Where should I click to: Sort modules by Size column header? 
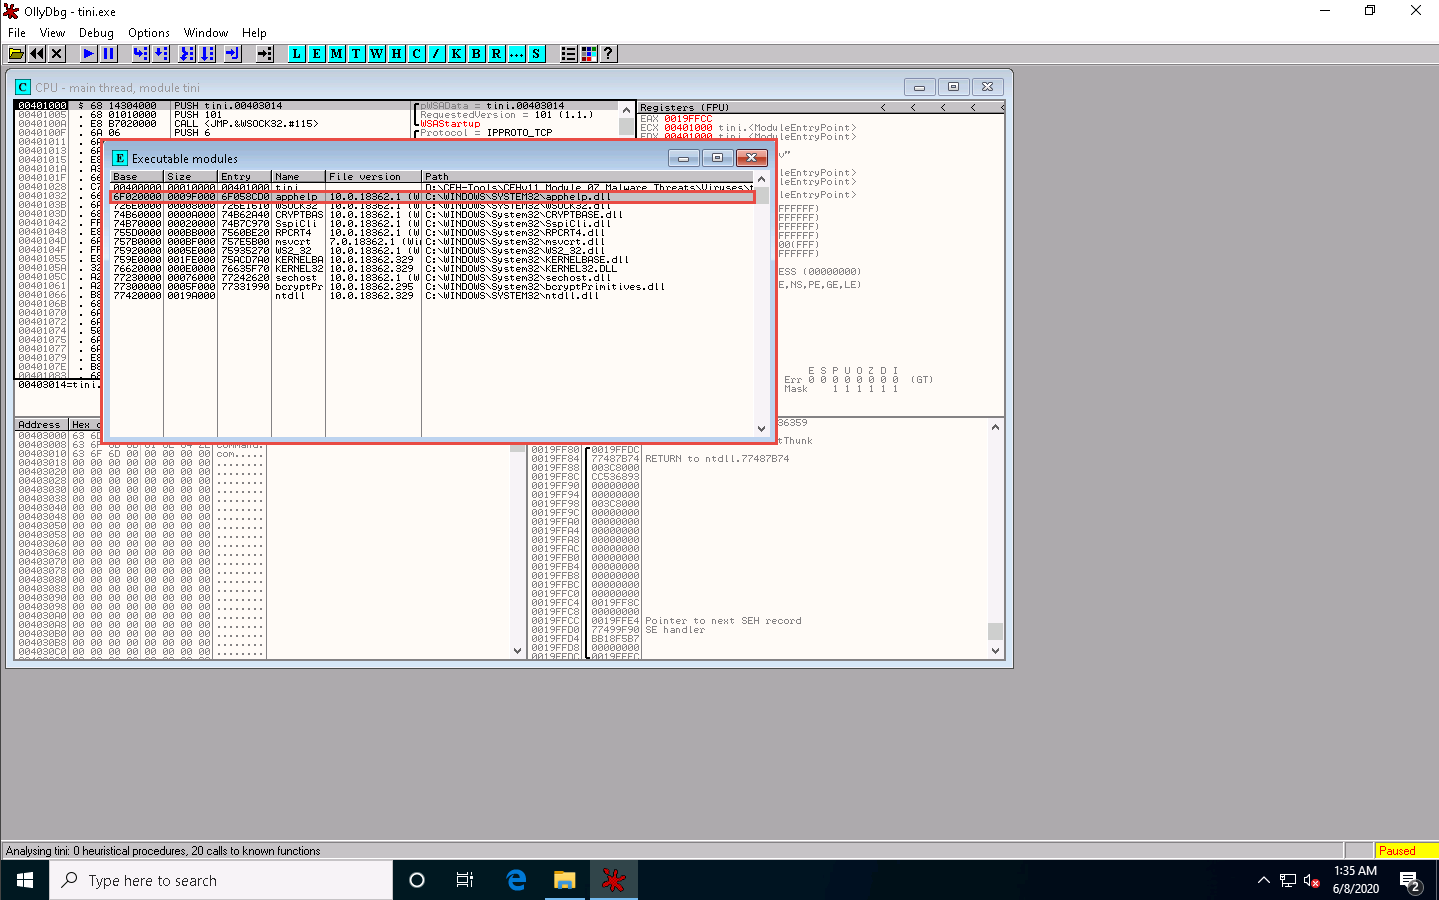coord(191,177)
